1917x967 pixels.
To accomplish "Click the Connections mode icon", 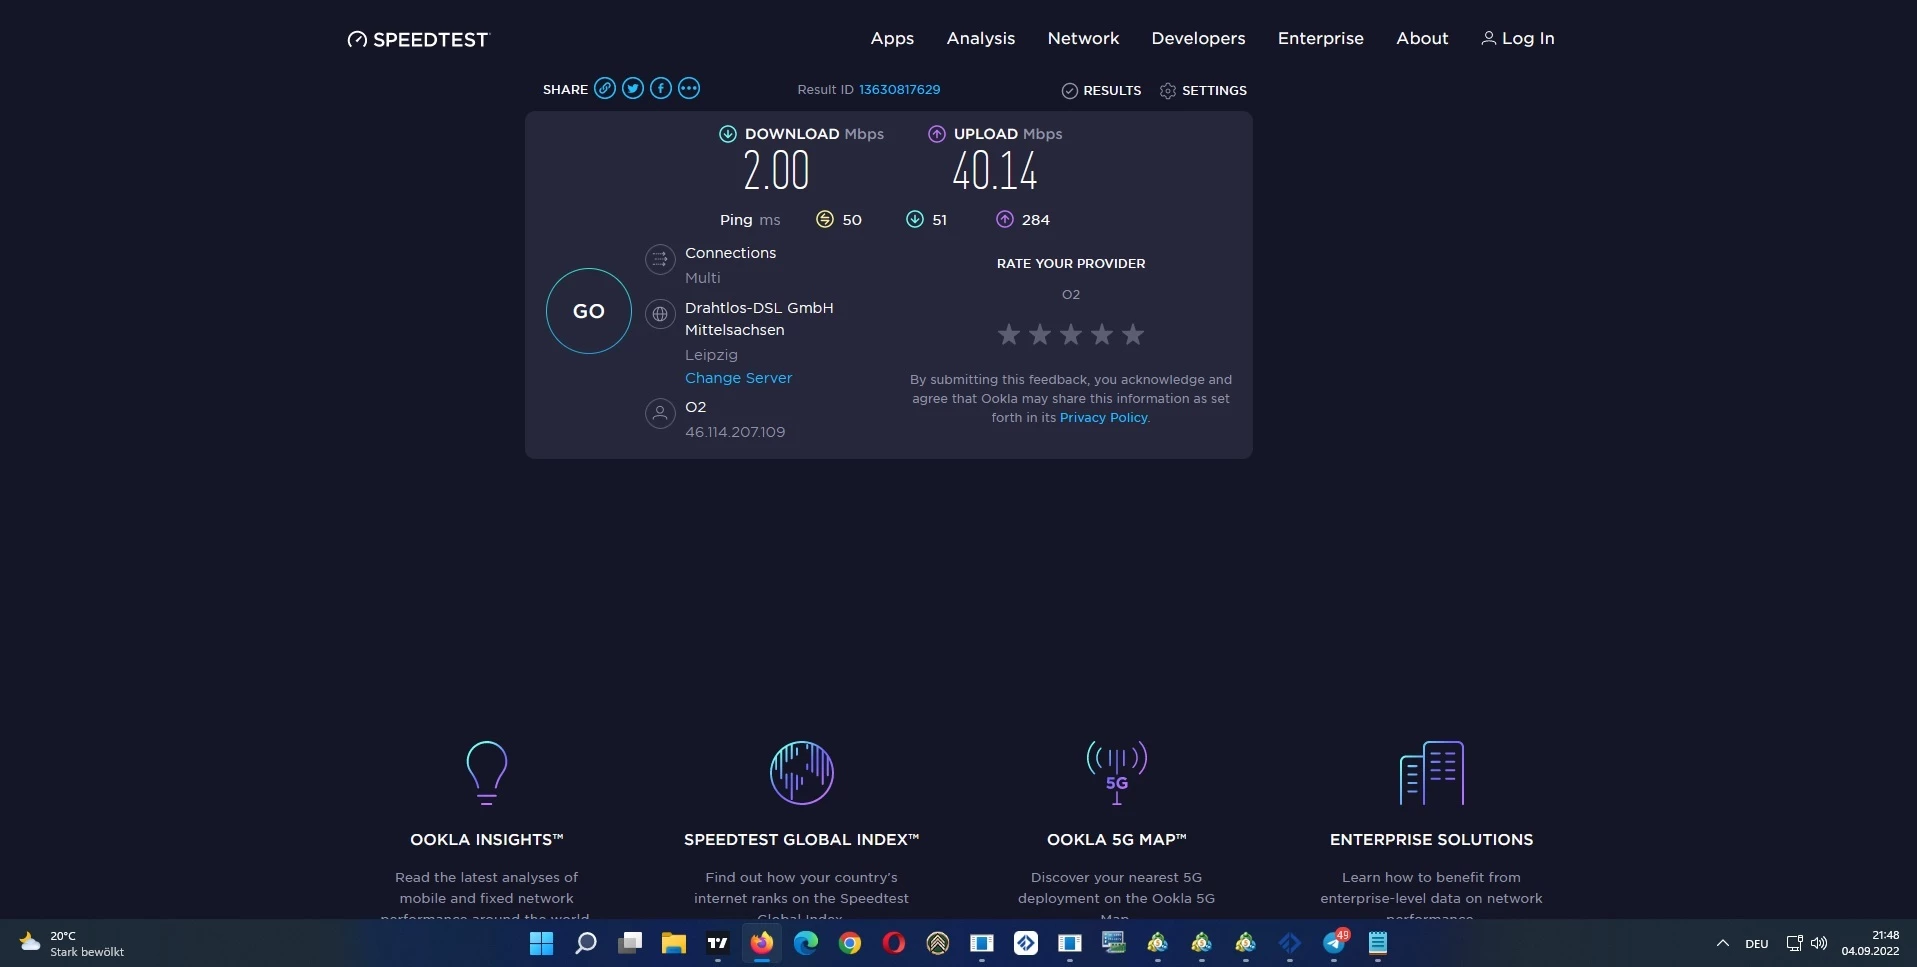I will [660, 260].
